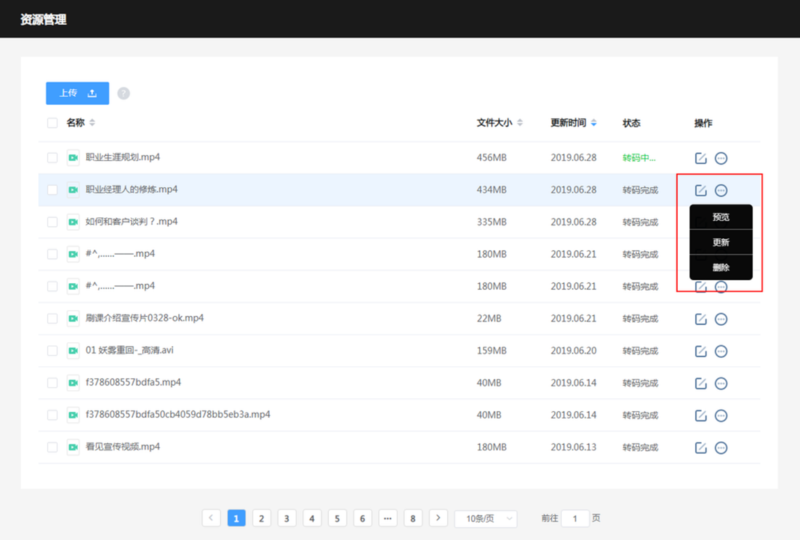800x540 pixels.
Task: Go to page 3 in pagination
Action: pyautogui.click(x=287, y=519)
